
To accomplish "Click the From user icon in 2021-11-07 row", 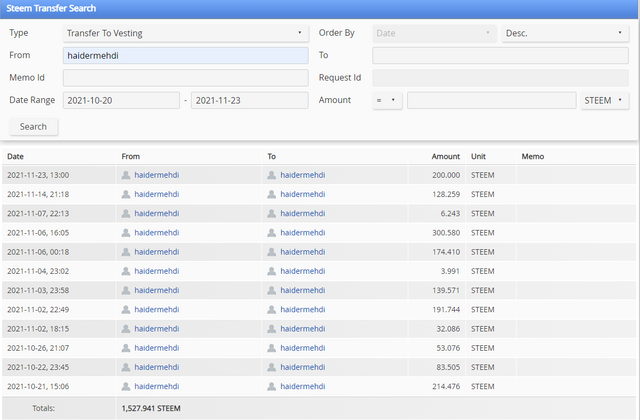I will click(126, 213).
